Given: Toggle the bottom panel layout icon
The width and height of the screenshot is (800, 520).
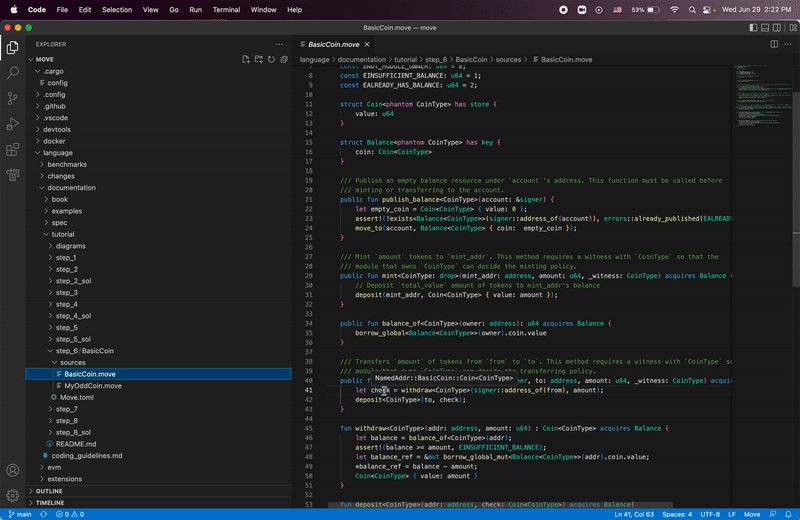Looking at the screenshot, I should pyautogui.click(x=765, y=28).
